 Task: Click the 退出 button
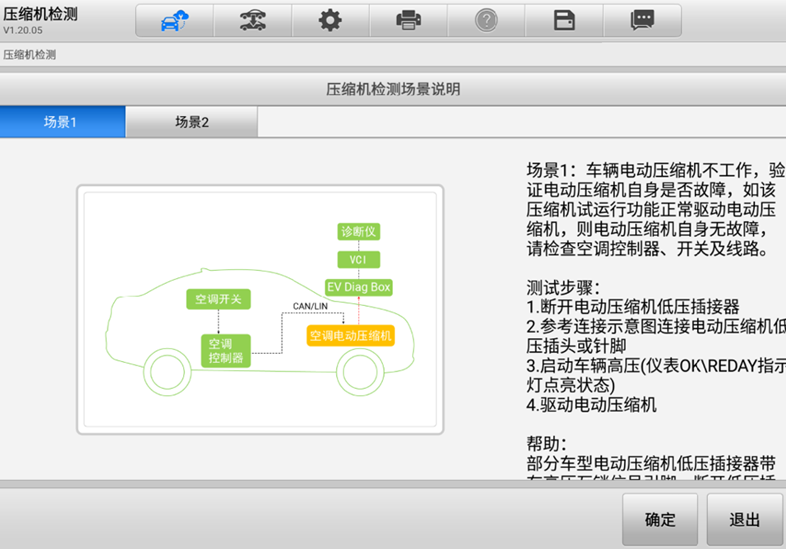tap(744, 519)
